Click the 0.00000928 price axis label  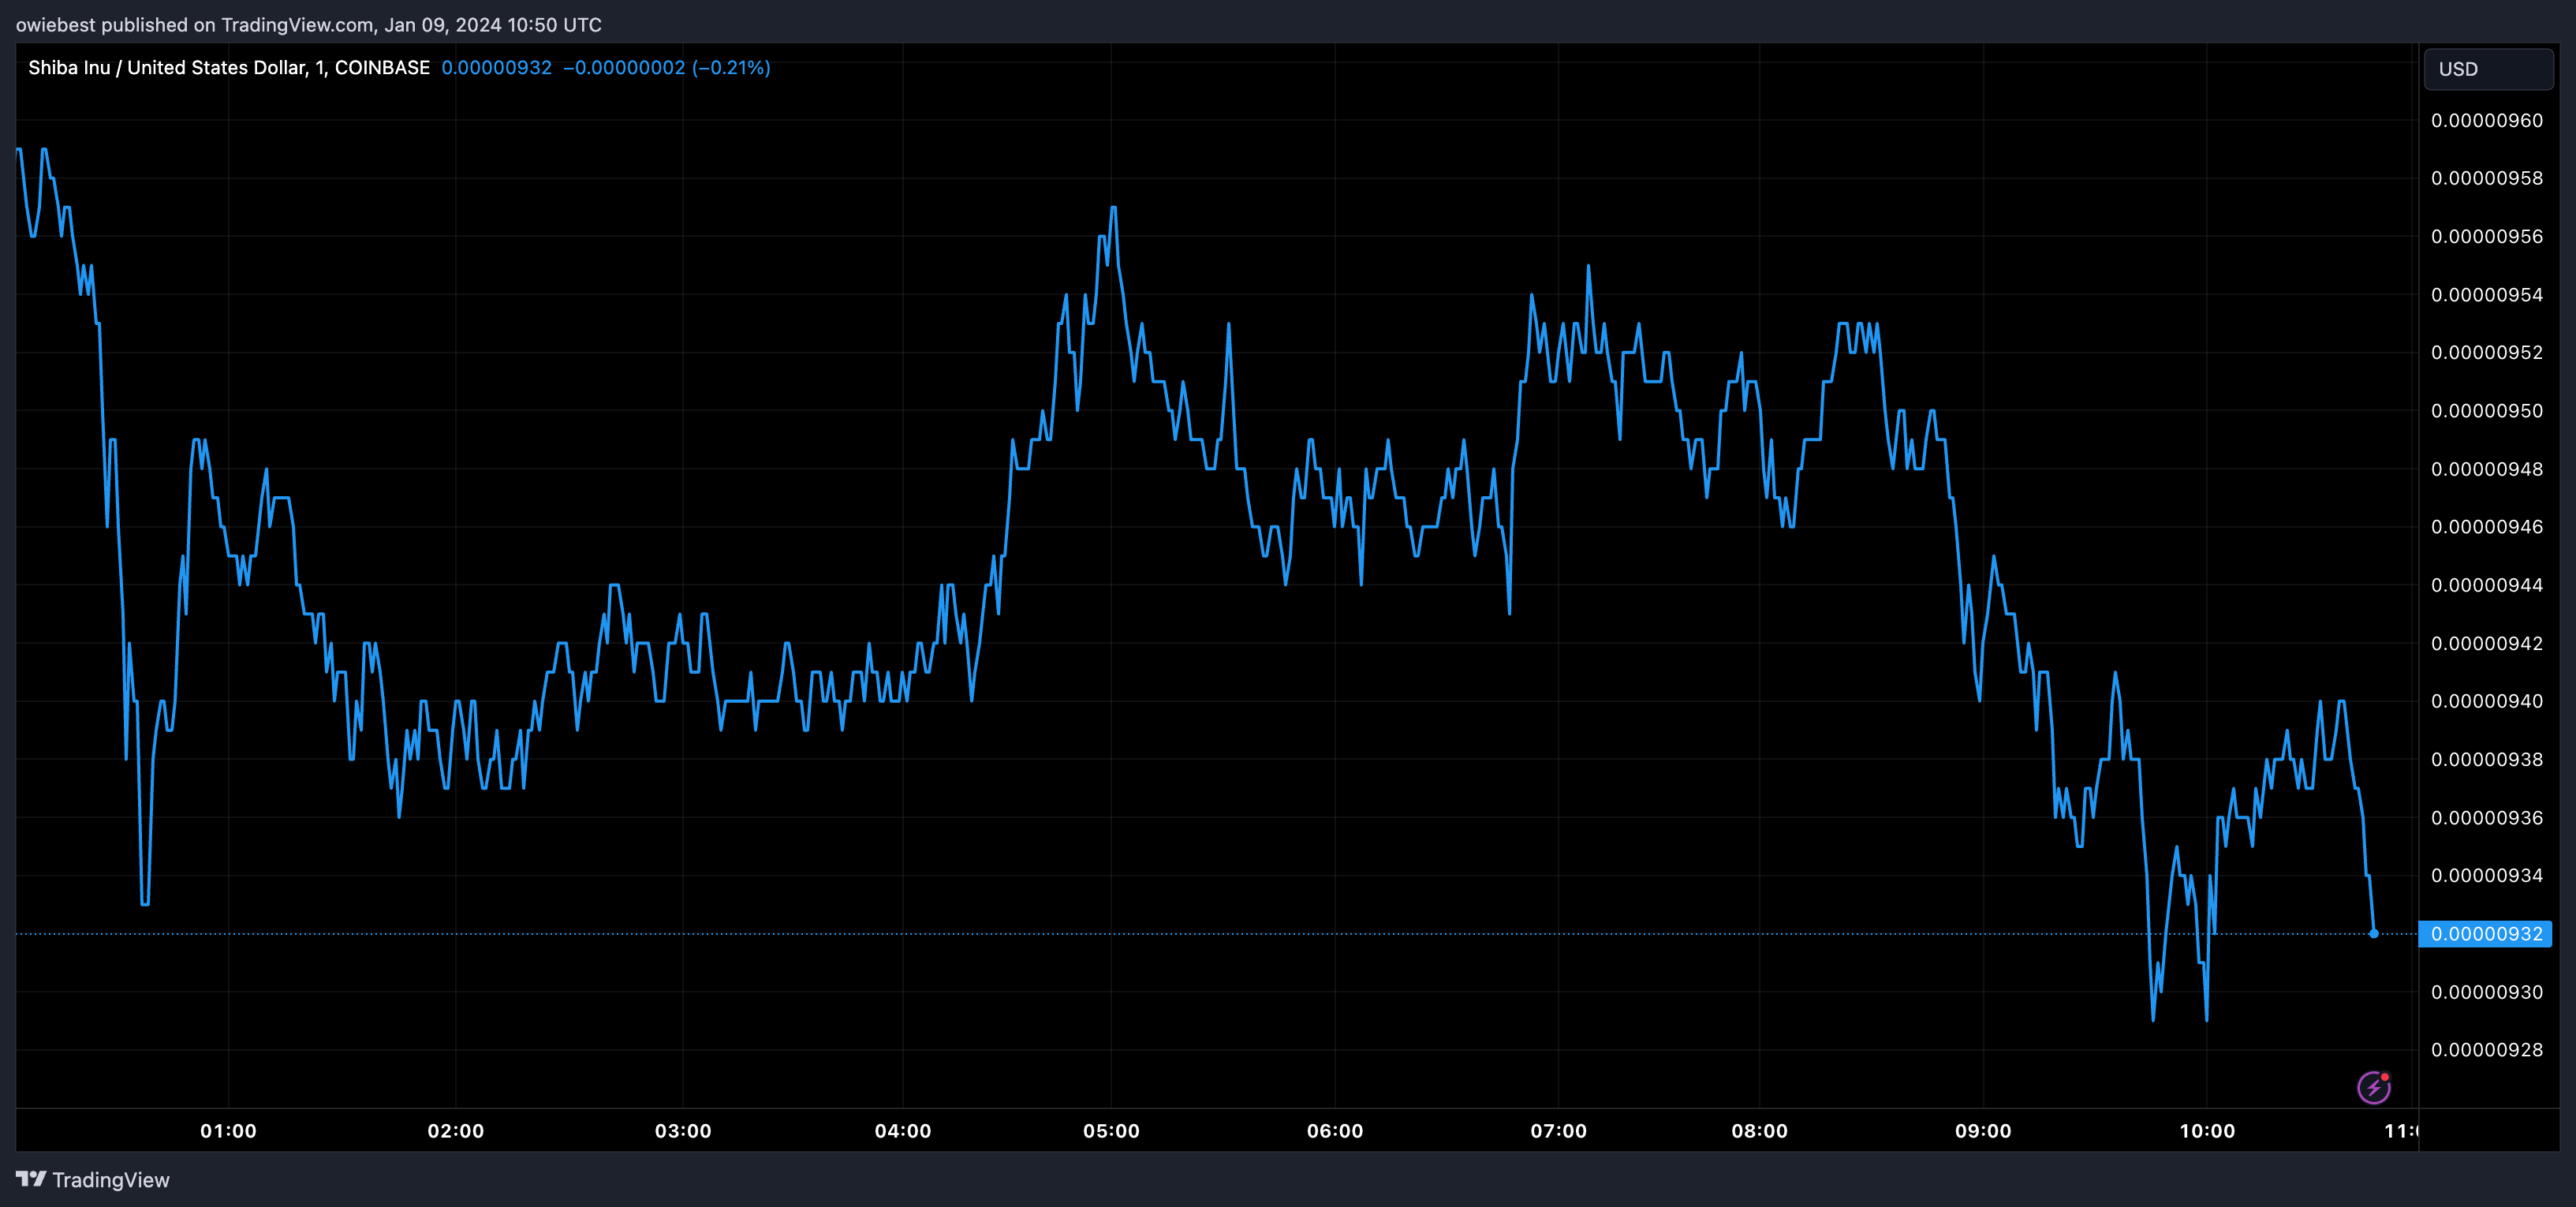click(2486, 1050)
